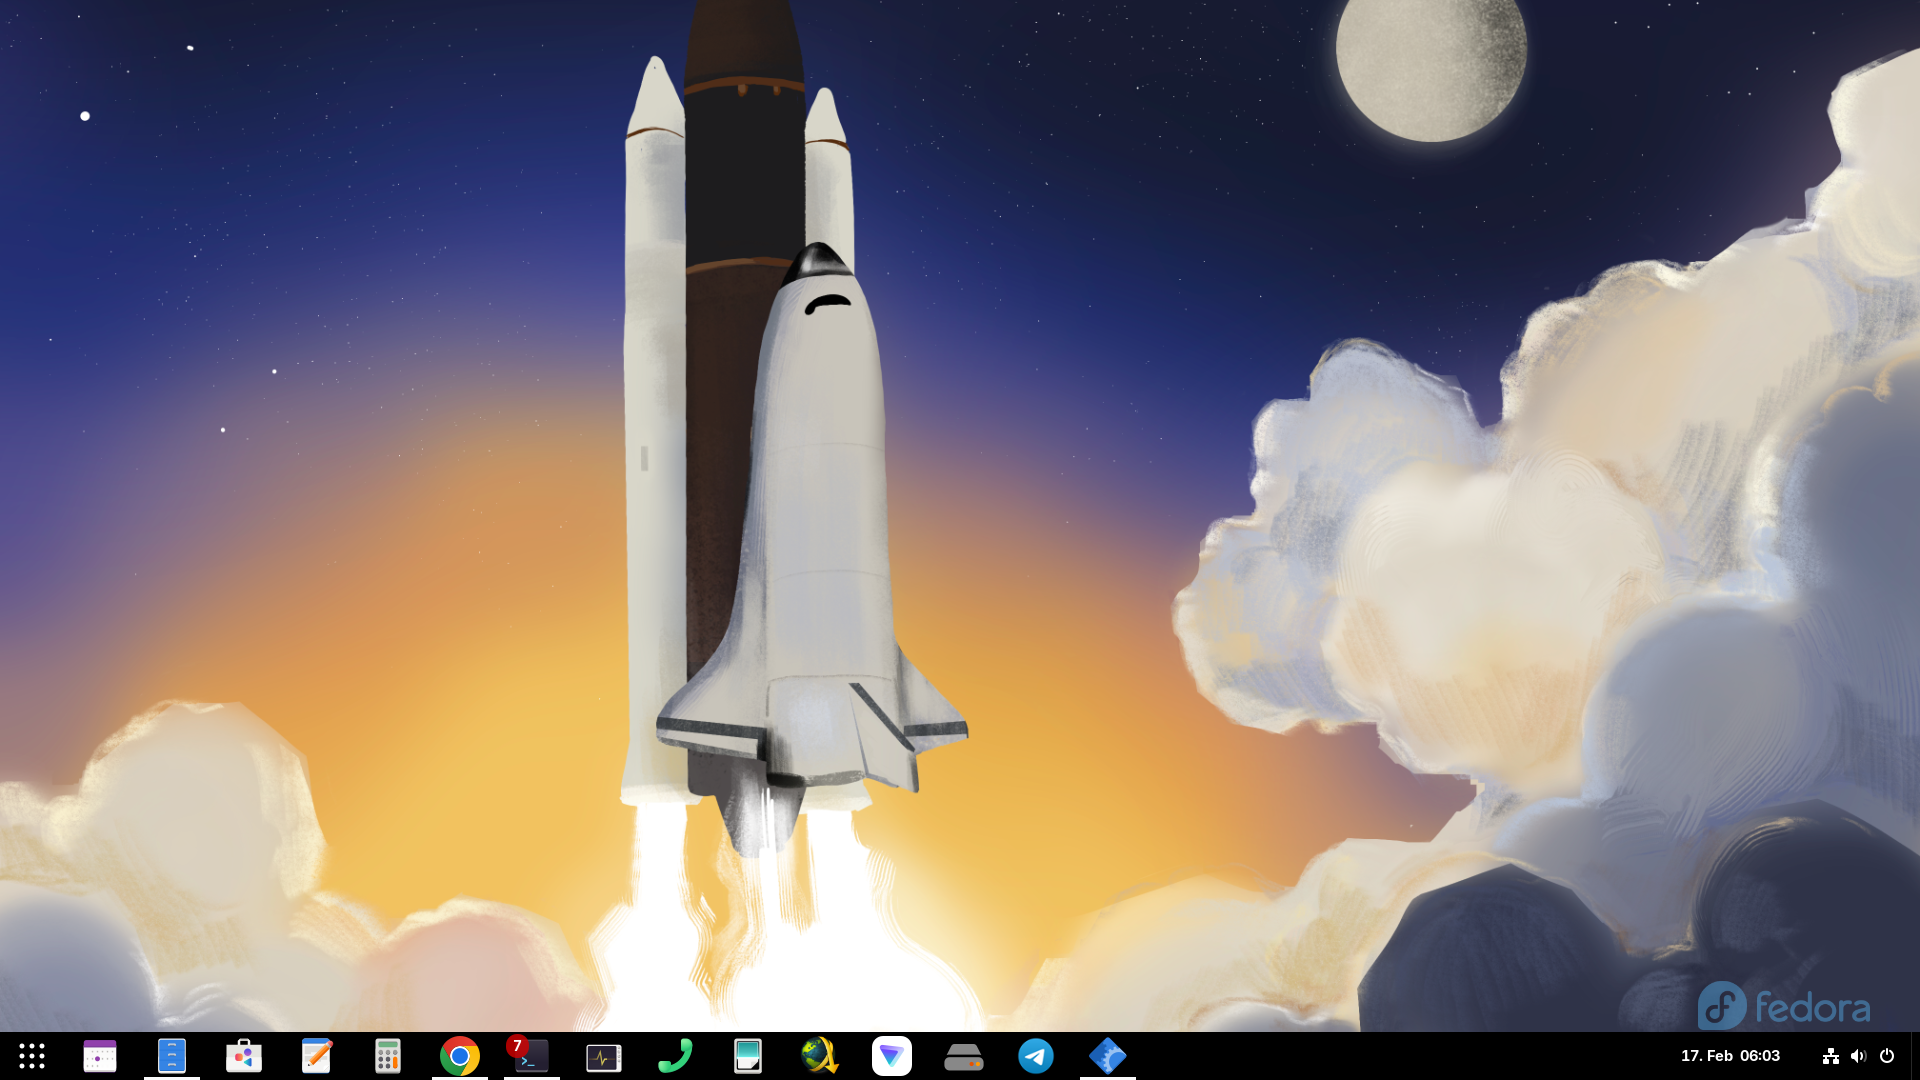Open the Calculator app

coord(388,1056)
